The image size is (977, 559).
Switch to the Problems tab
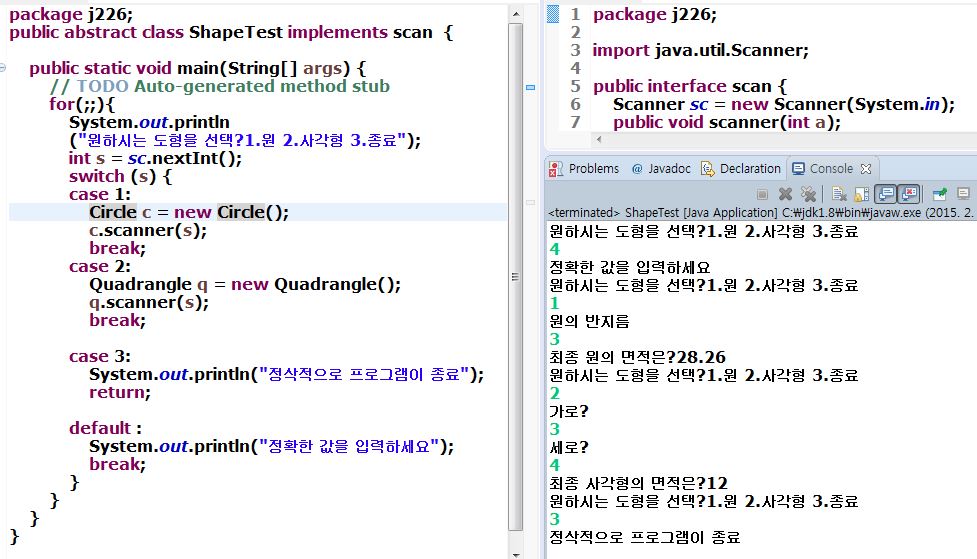click(x=584, y=168)
